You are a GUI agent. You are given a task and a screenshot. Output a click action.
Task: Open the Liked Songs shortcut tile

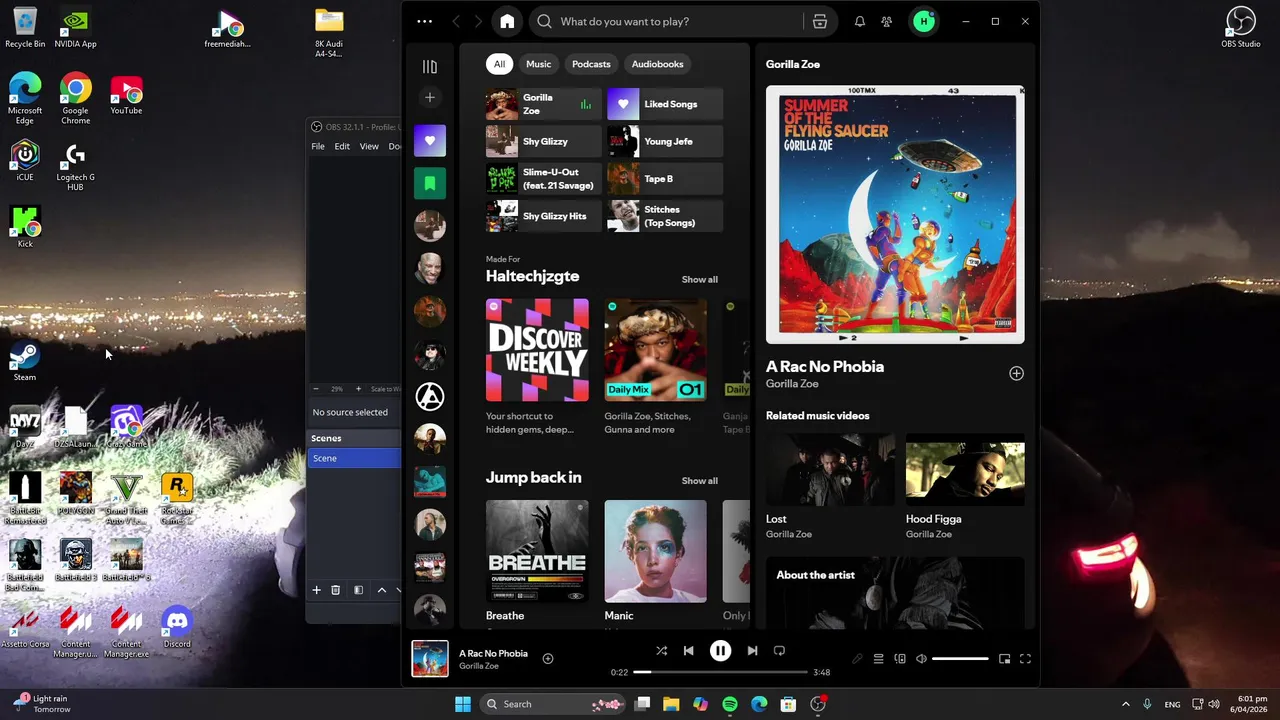point(664,104)
